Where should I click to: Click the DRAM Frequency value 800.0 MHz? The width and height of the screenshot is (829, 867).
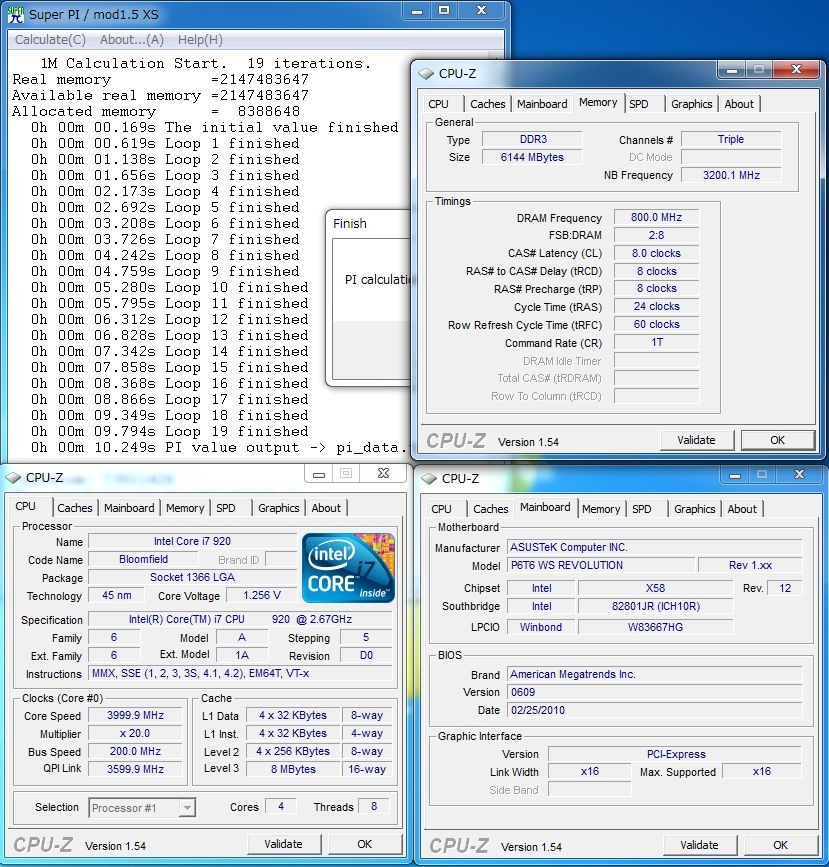(x=656, y=217)
